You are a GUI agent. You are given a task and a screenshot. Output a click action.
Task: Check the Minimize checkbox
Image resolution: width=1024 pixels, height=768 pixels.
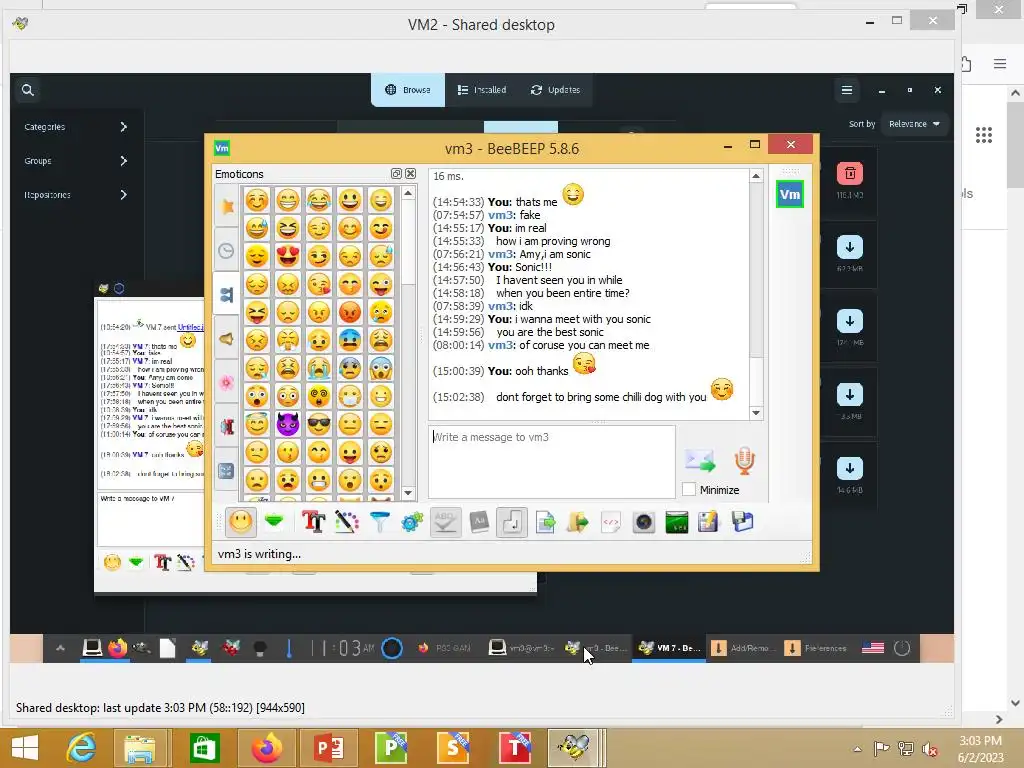pyautogui.click(x=688, y=489)
